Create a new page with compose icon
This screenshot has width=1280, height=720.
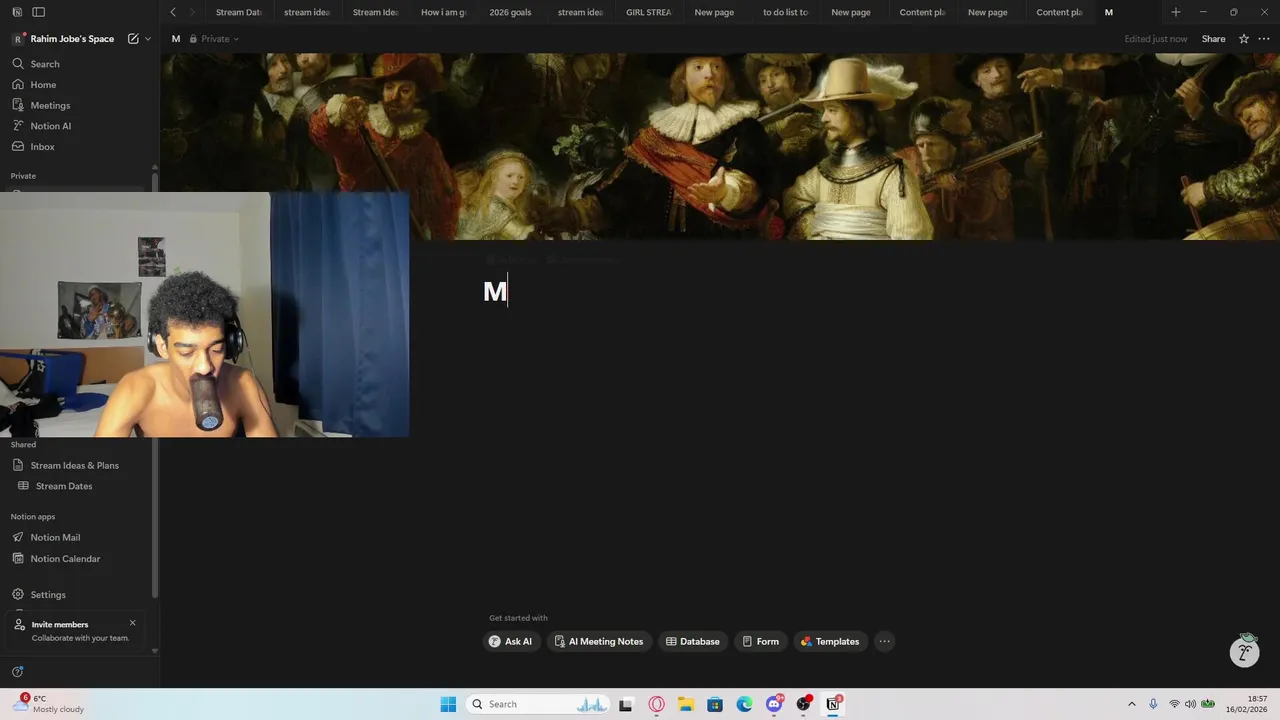click(x=133, y=39)
